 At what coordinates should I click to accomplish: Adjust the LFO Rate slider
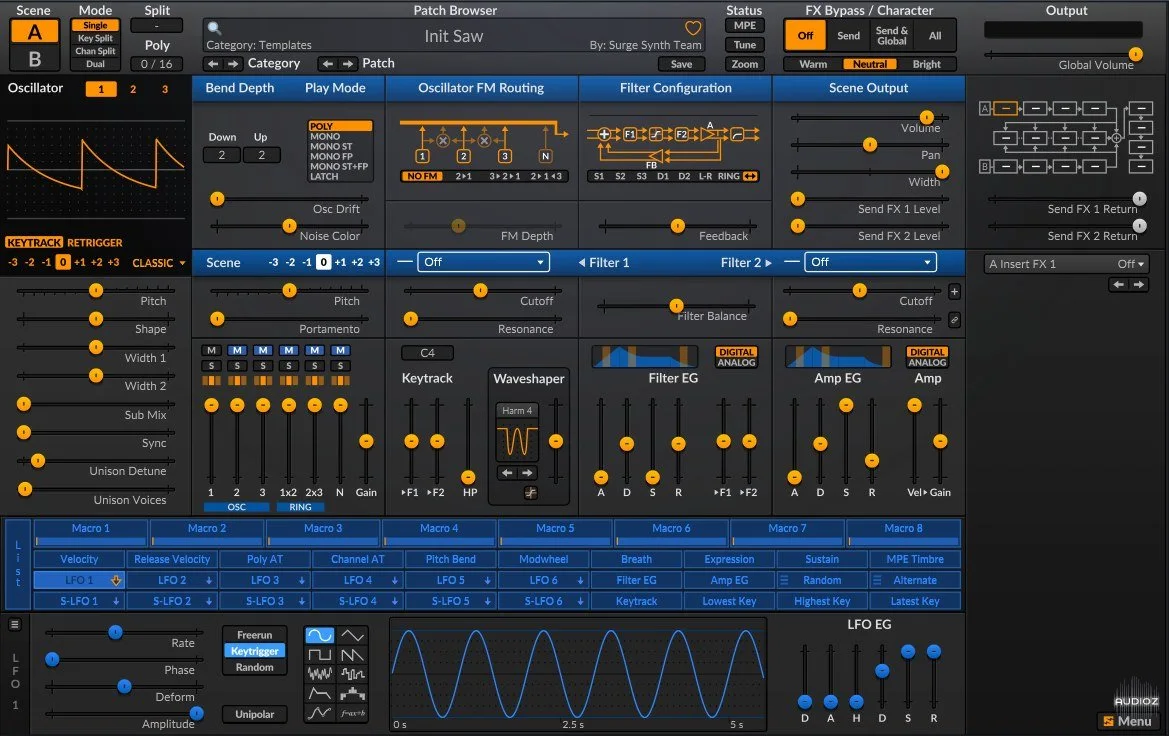[x=124, y=632]
